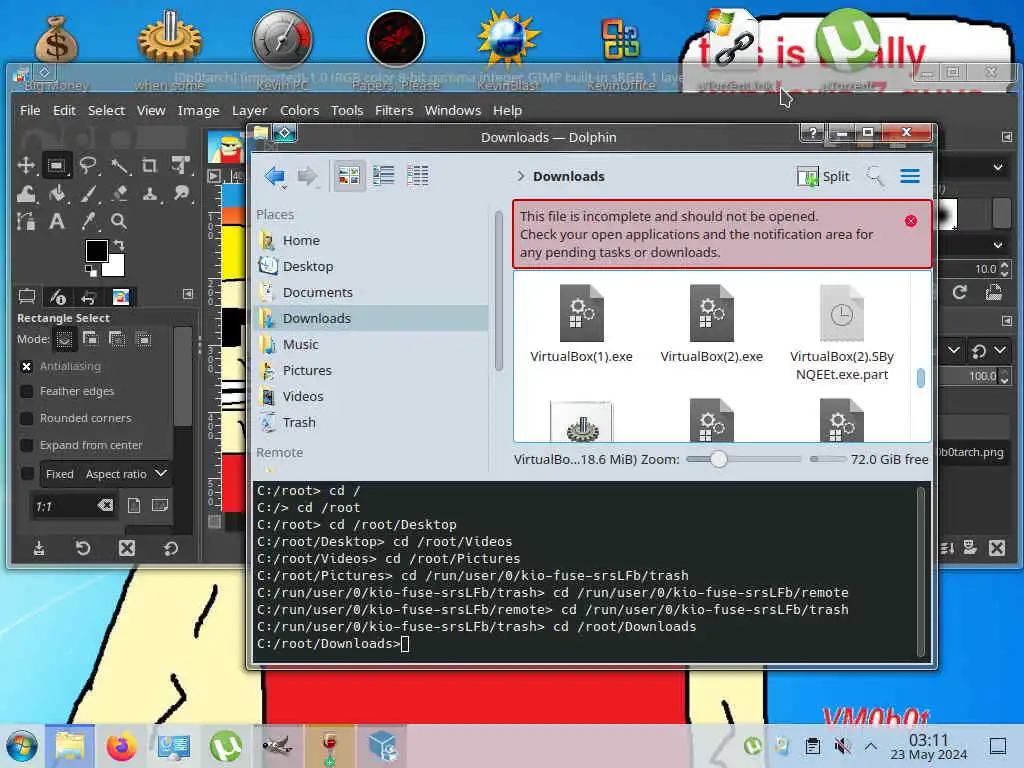1024x768 pixels.
Task: Swap foreground and background colors
Action: tap(119, 245)
